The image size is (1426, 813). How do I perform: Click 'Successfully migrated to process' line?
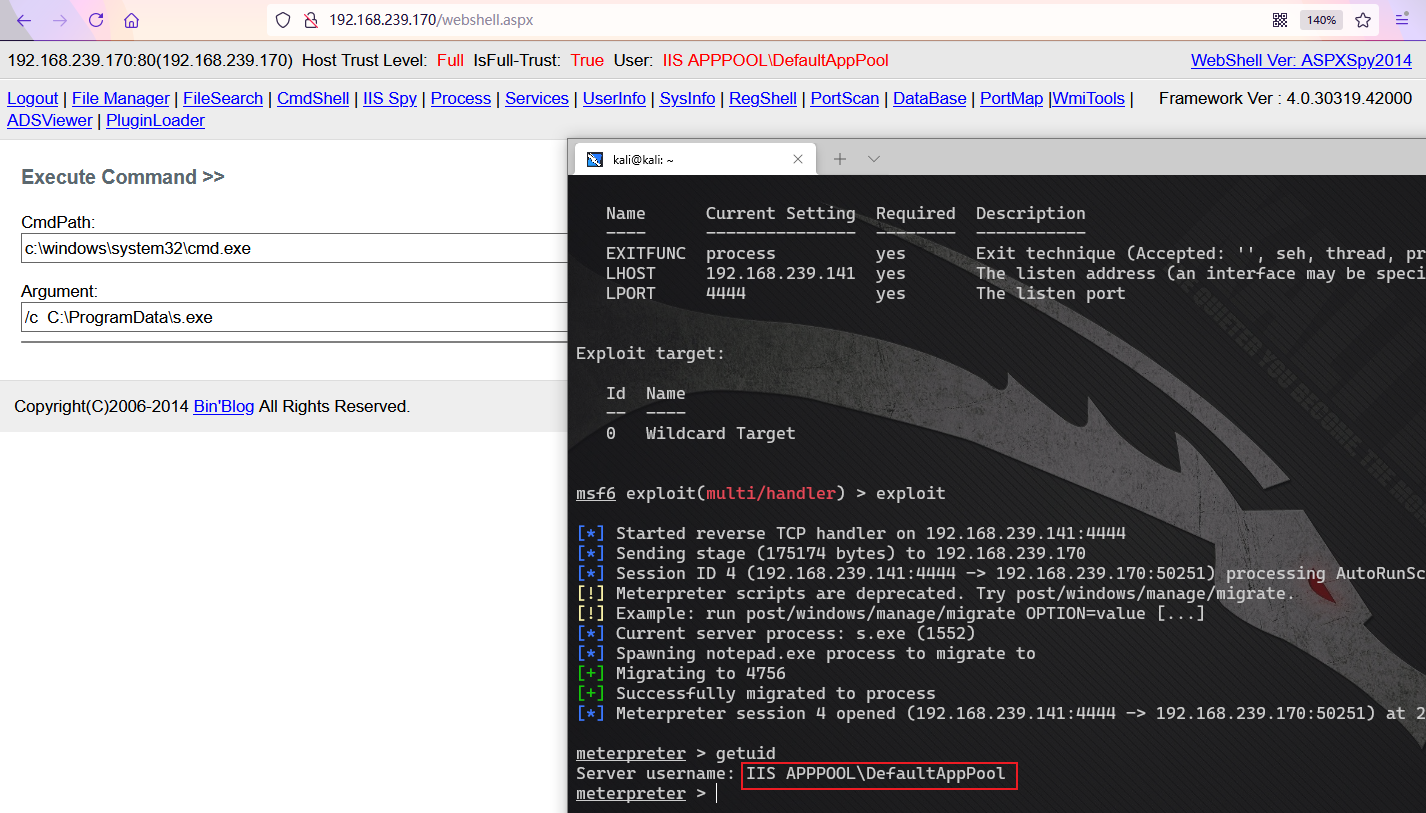756,693
